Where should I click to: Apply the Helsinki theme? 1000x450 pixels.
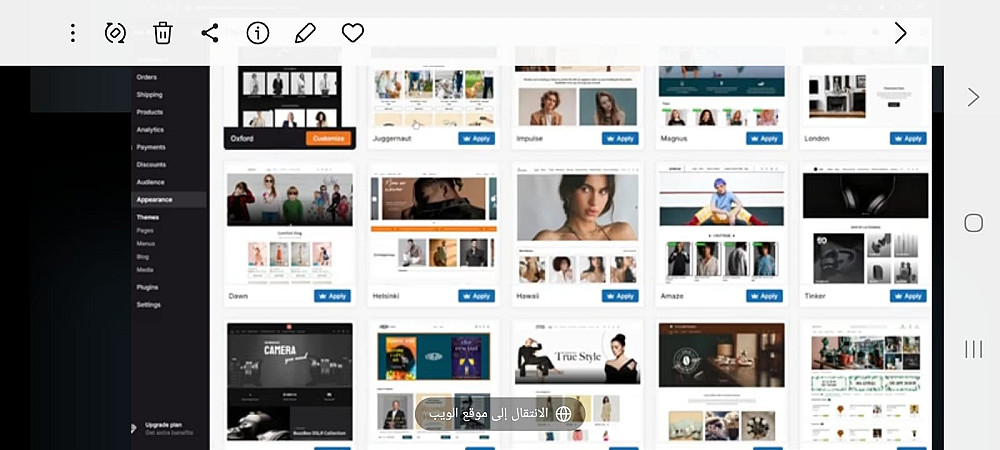coord(476,296)
